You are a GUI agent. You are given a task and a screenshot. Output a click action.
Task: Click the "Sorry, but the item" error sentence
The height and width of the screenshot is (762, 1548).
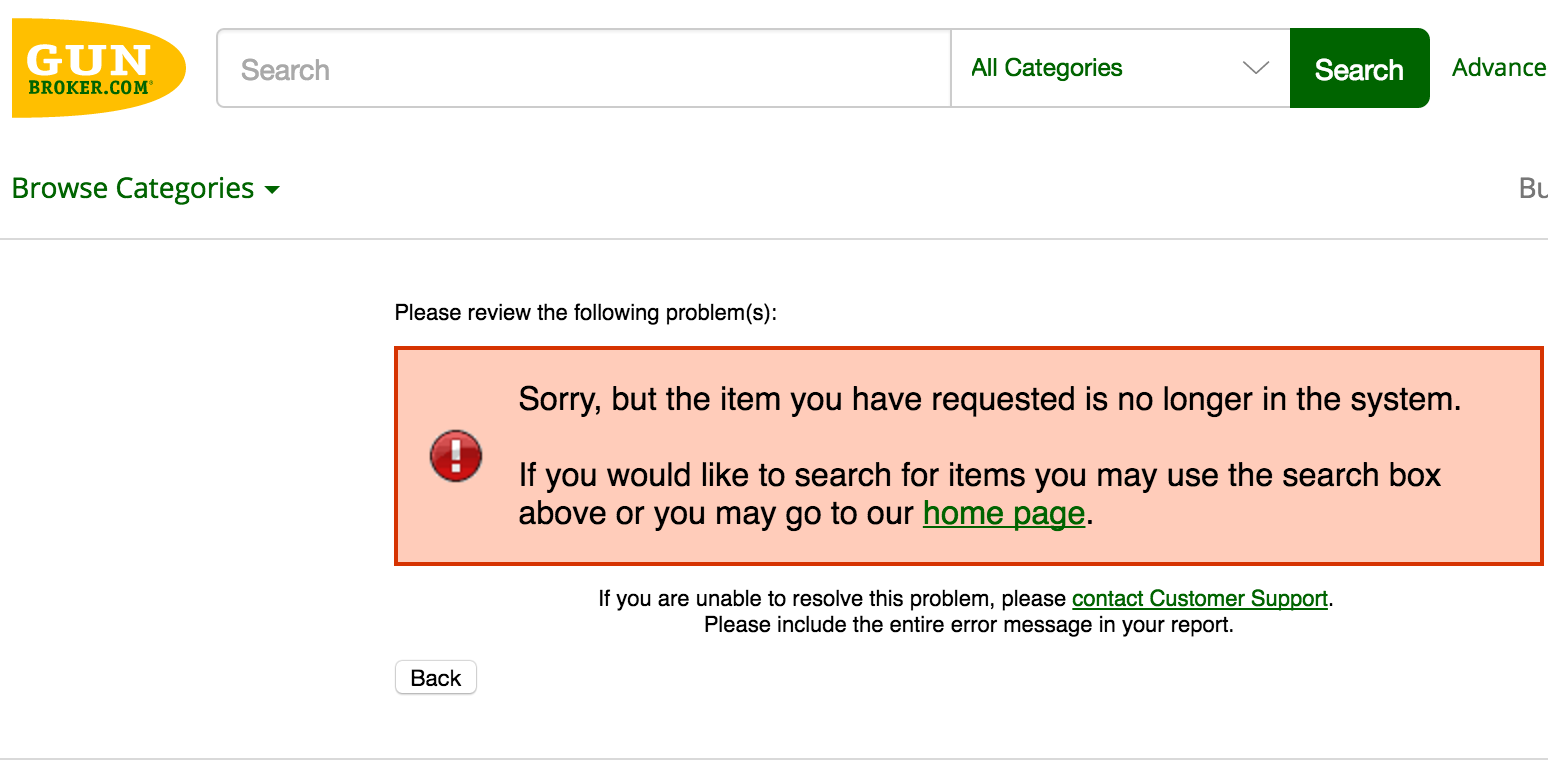[989, 399]
